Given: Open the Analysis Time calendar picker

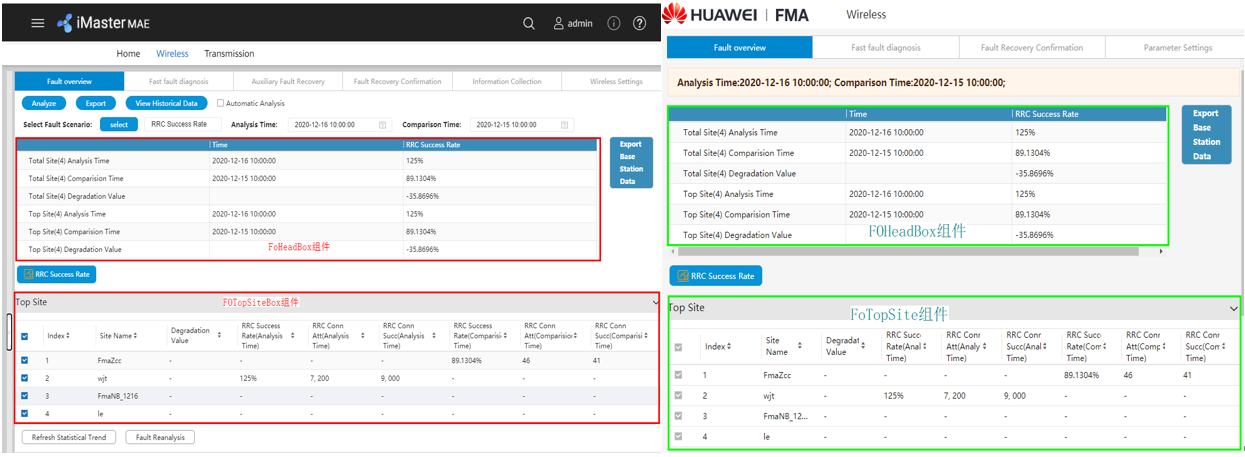Looking at the screenshot, I should coord(382,125).
